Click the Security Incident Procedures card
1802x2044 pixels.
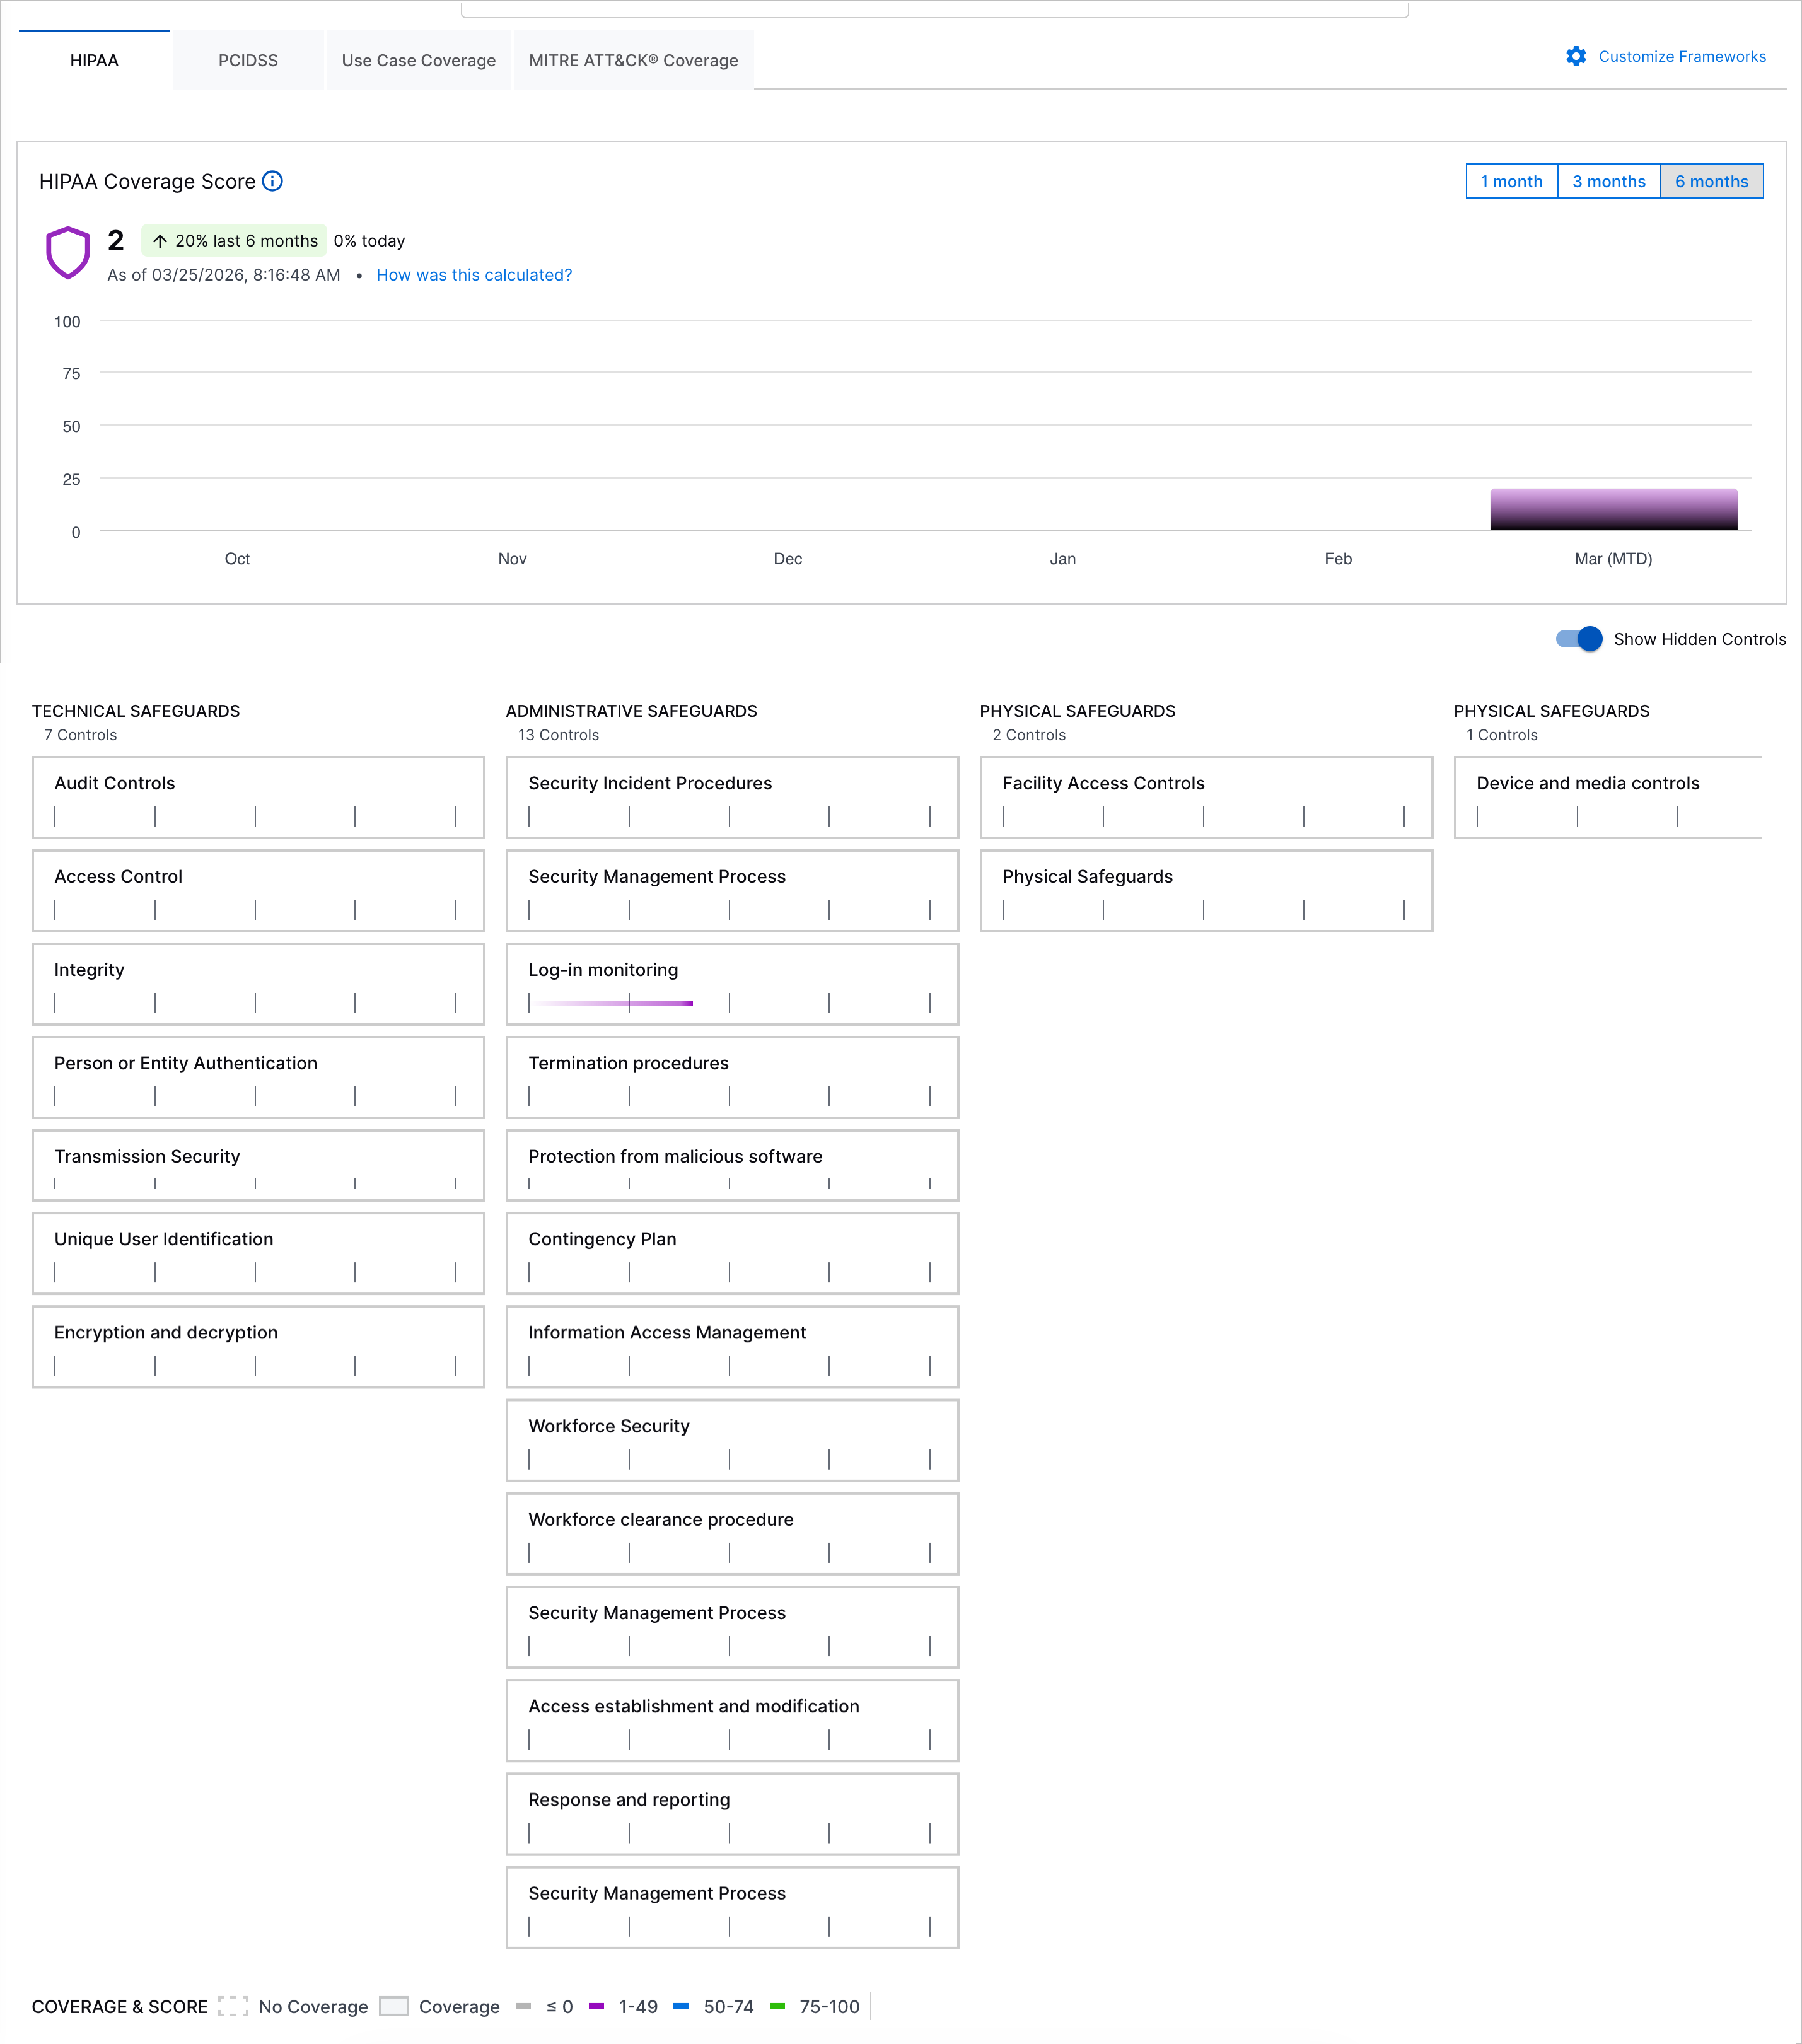pyautogui.click(x=732, y=797)
